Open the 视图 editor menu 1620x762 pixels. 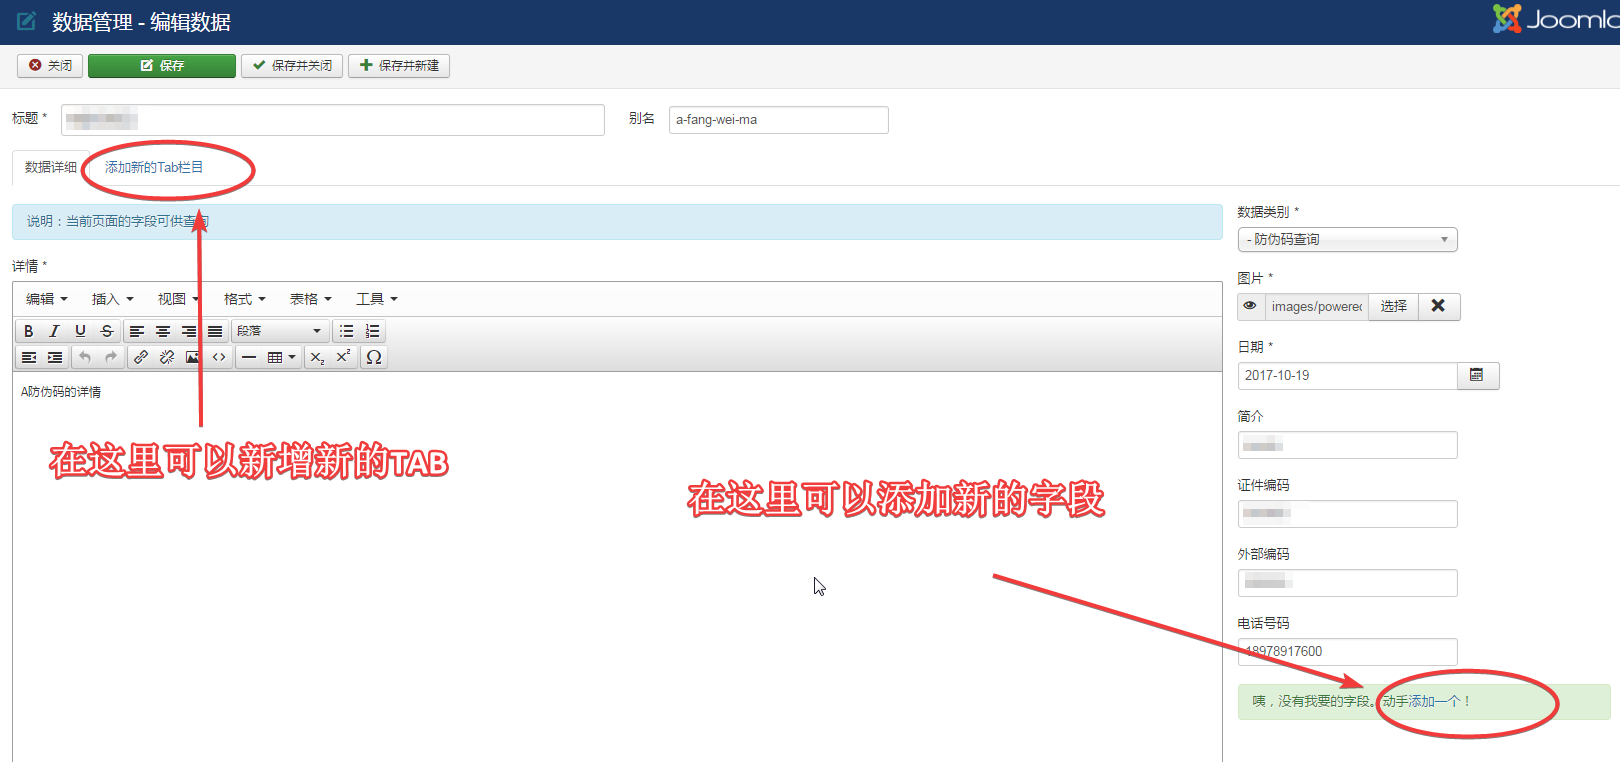[178, 299]
